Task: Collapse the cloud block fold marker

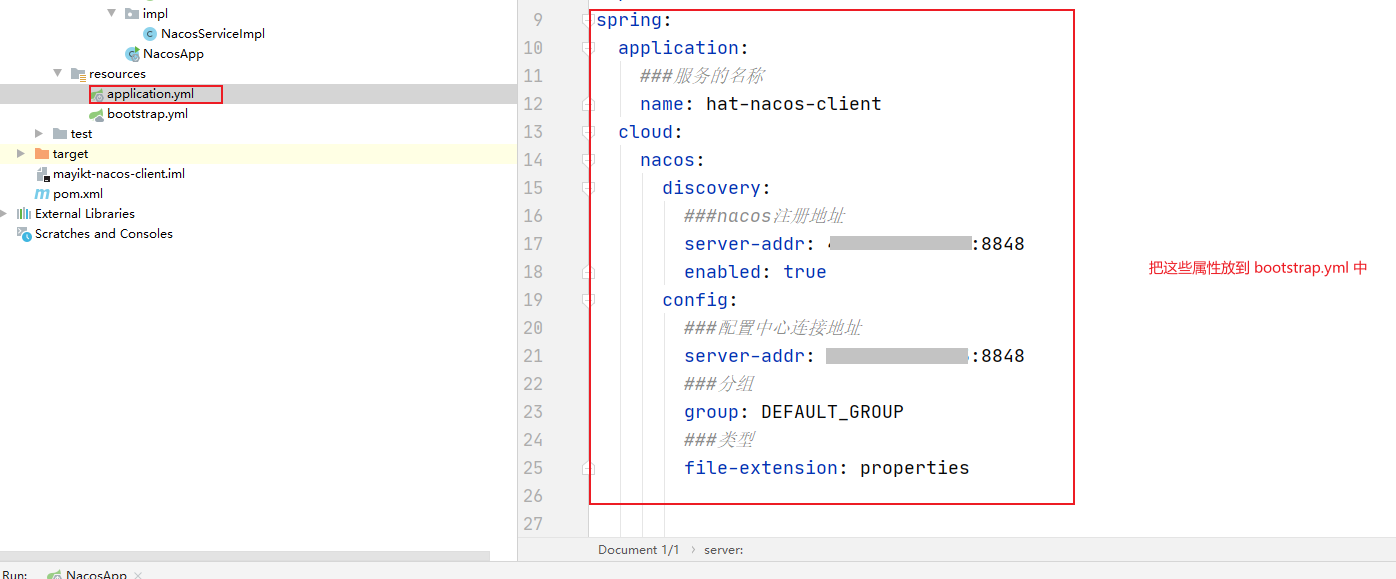Action: pyautogui.click(x=587, y=131)
